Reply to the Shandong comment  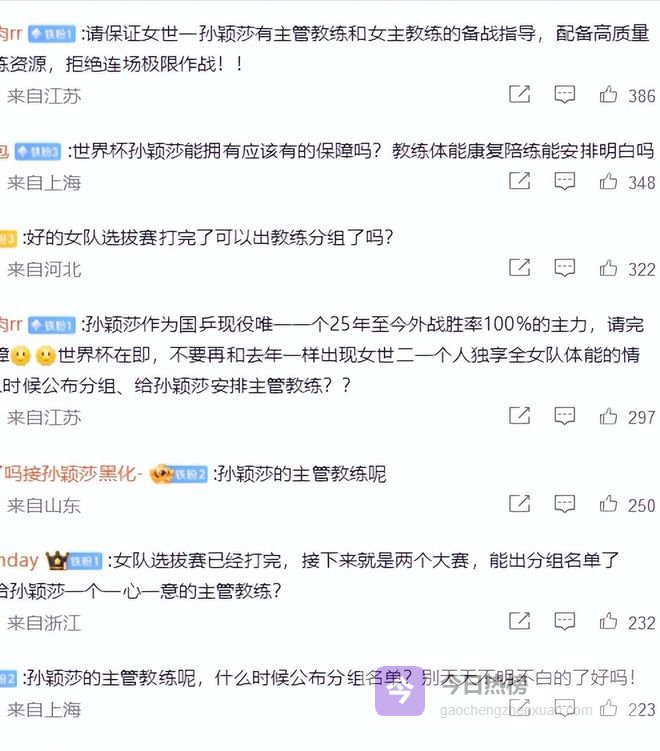pos(565,504)
